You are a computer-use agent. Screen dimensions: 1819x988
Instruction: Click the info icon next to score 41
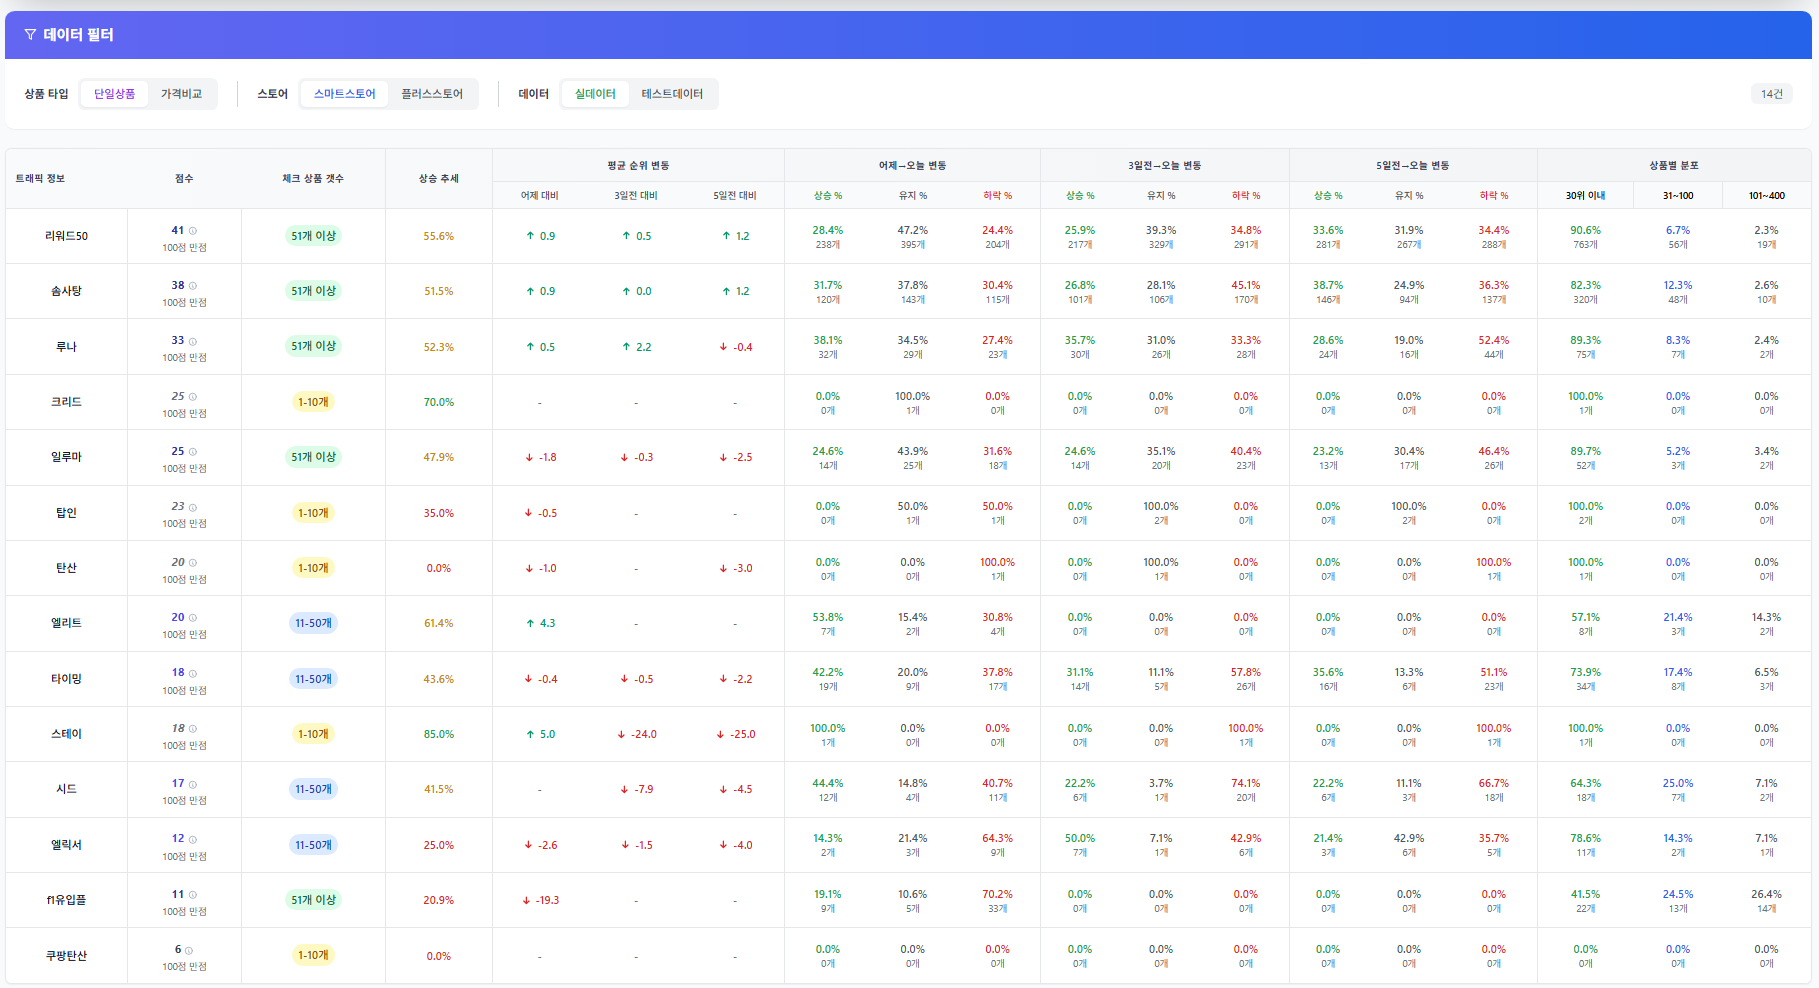(x=193, y=230)
